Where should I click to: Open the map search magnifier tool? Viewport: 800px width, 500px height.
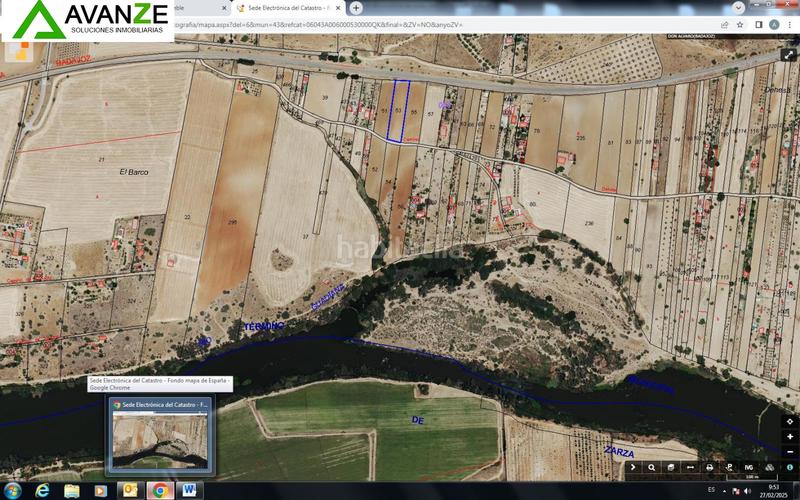[652, 467]
